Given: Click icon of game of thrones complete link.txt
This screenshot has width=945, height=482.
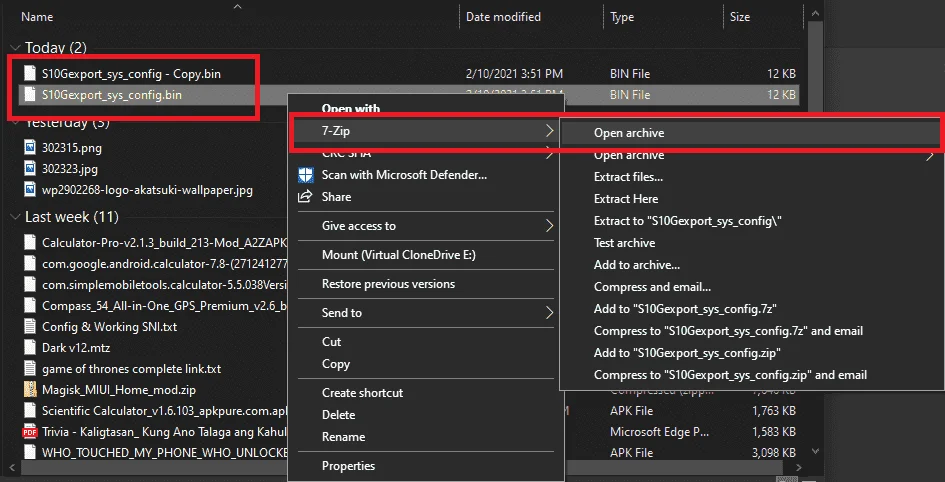Looking at the screenshot, I should tap(30, 368).
